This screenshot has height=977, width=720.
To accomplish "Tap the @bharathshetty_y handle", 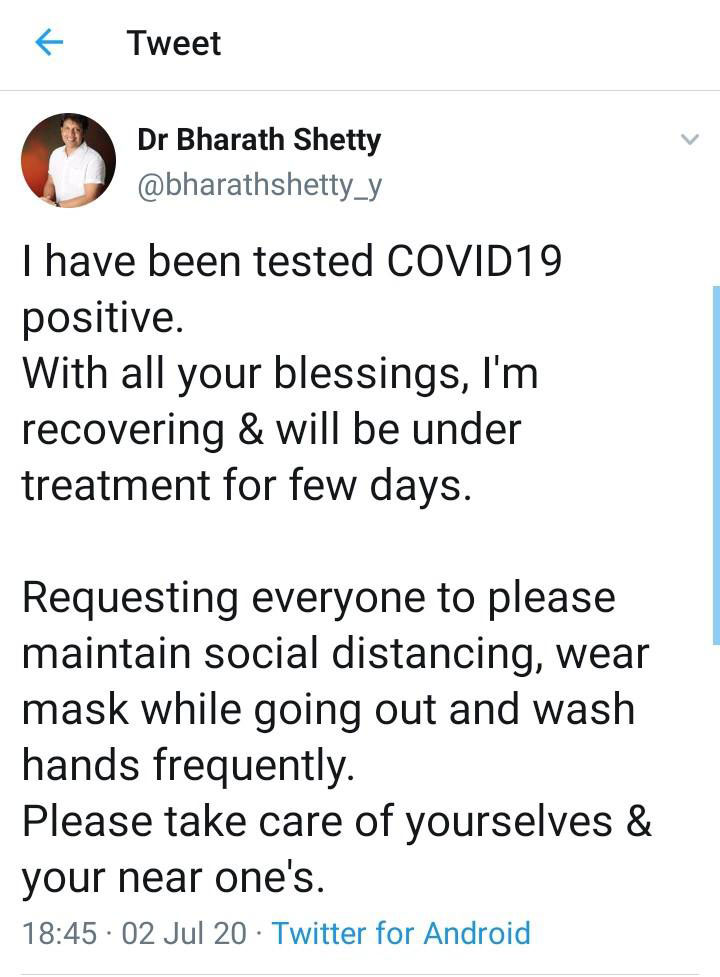I will (x=259, y=186).
